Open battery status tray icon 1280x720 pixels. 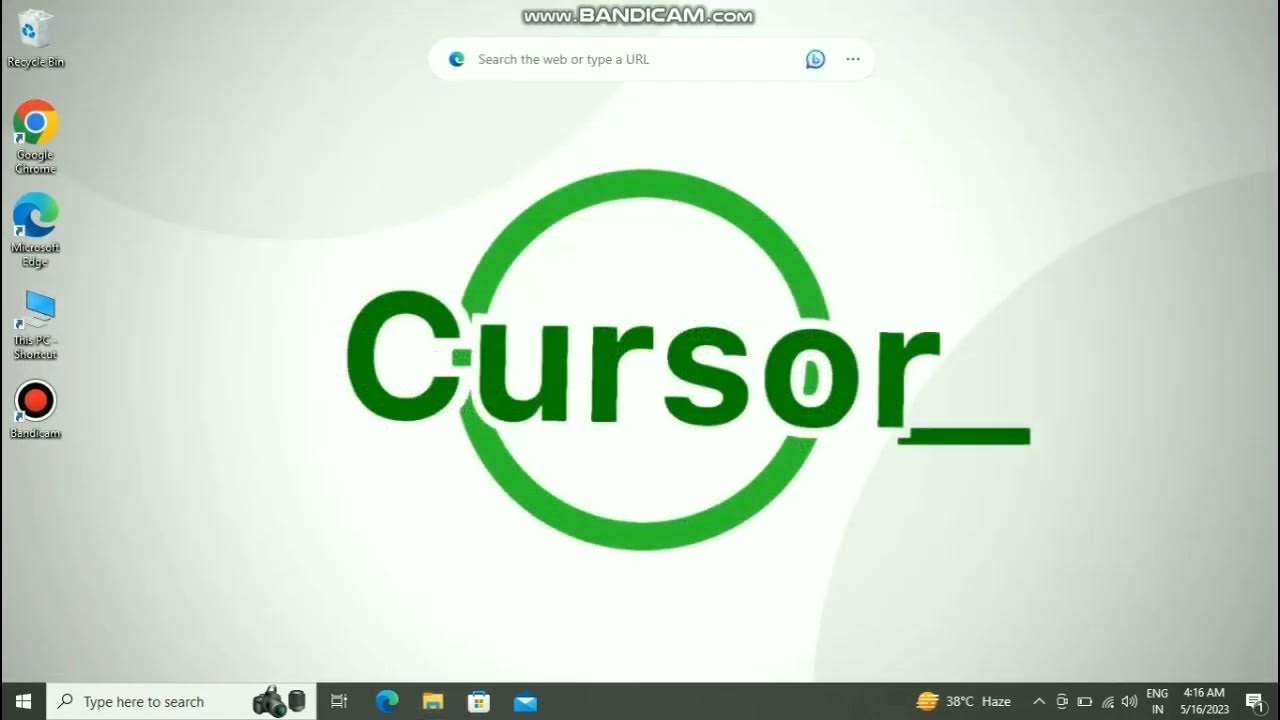tap(1084, 701)
